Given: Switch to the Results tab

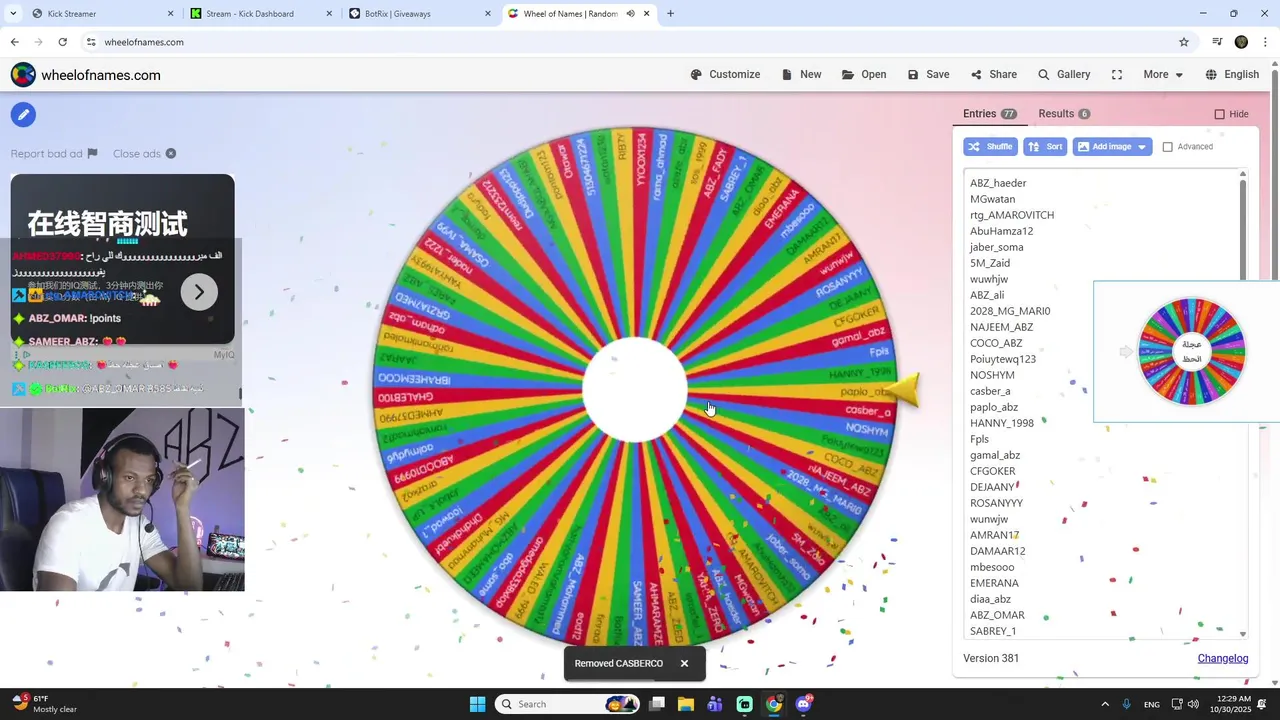Looking at the screenshot, I should 1064,114.
